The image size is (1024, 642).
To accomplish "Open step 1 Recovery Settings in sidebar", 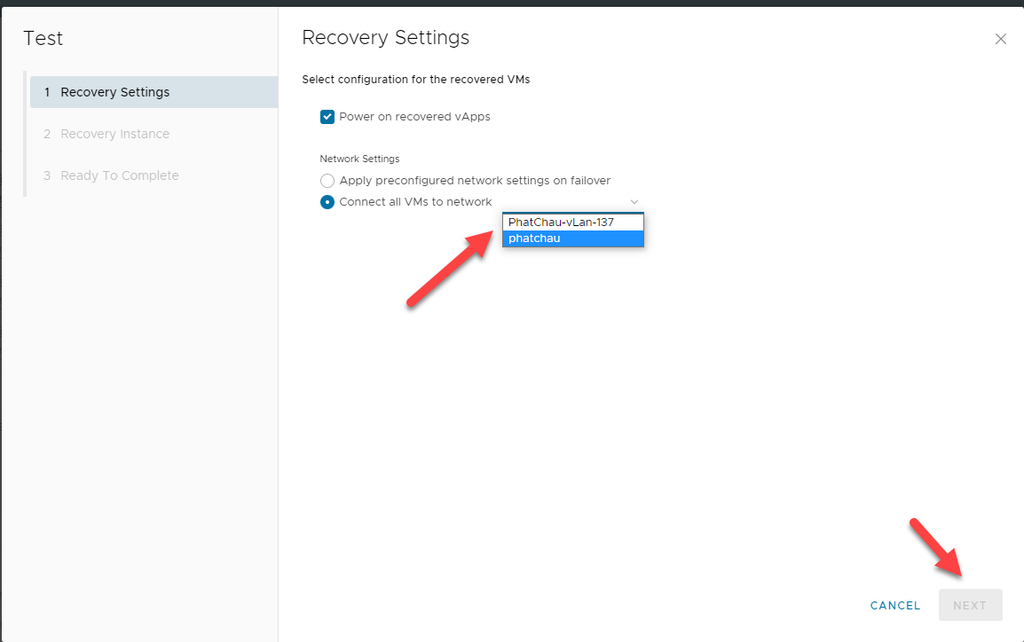I will [x=115, y=92].
